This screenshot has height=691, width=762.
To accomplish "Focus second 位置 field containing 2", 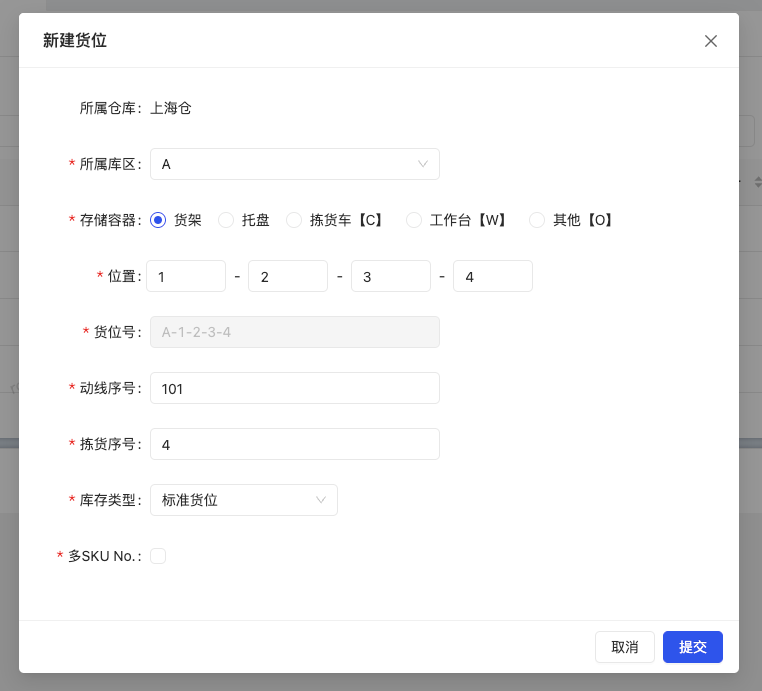I will point(288,276).
